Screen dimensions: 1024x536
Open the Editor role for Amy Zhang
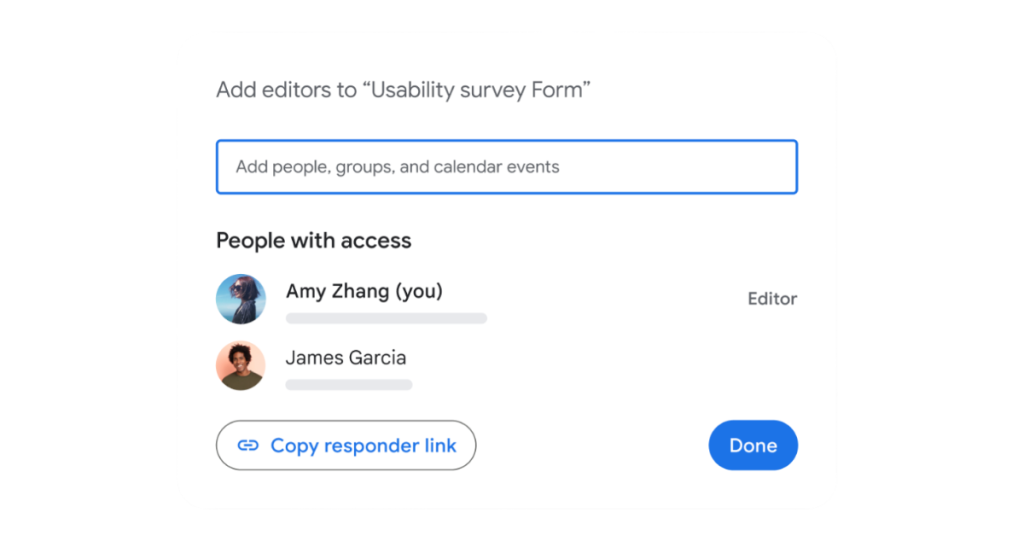772,298
